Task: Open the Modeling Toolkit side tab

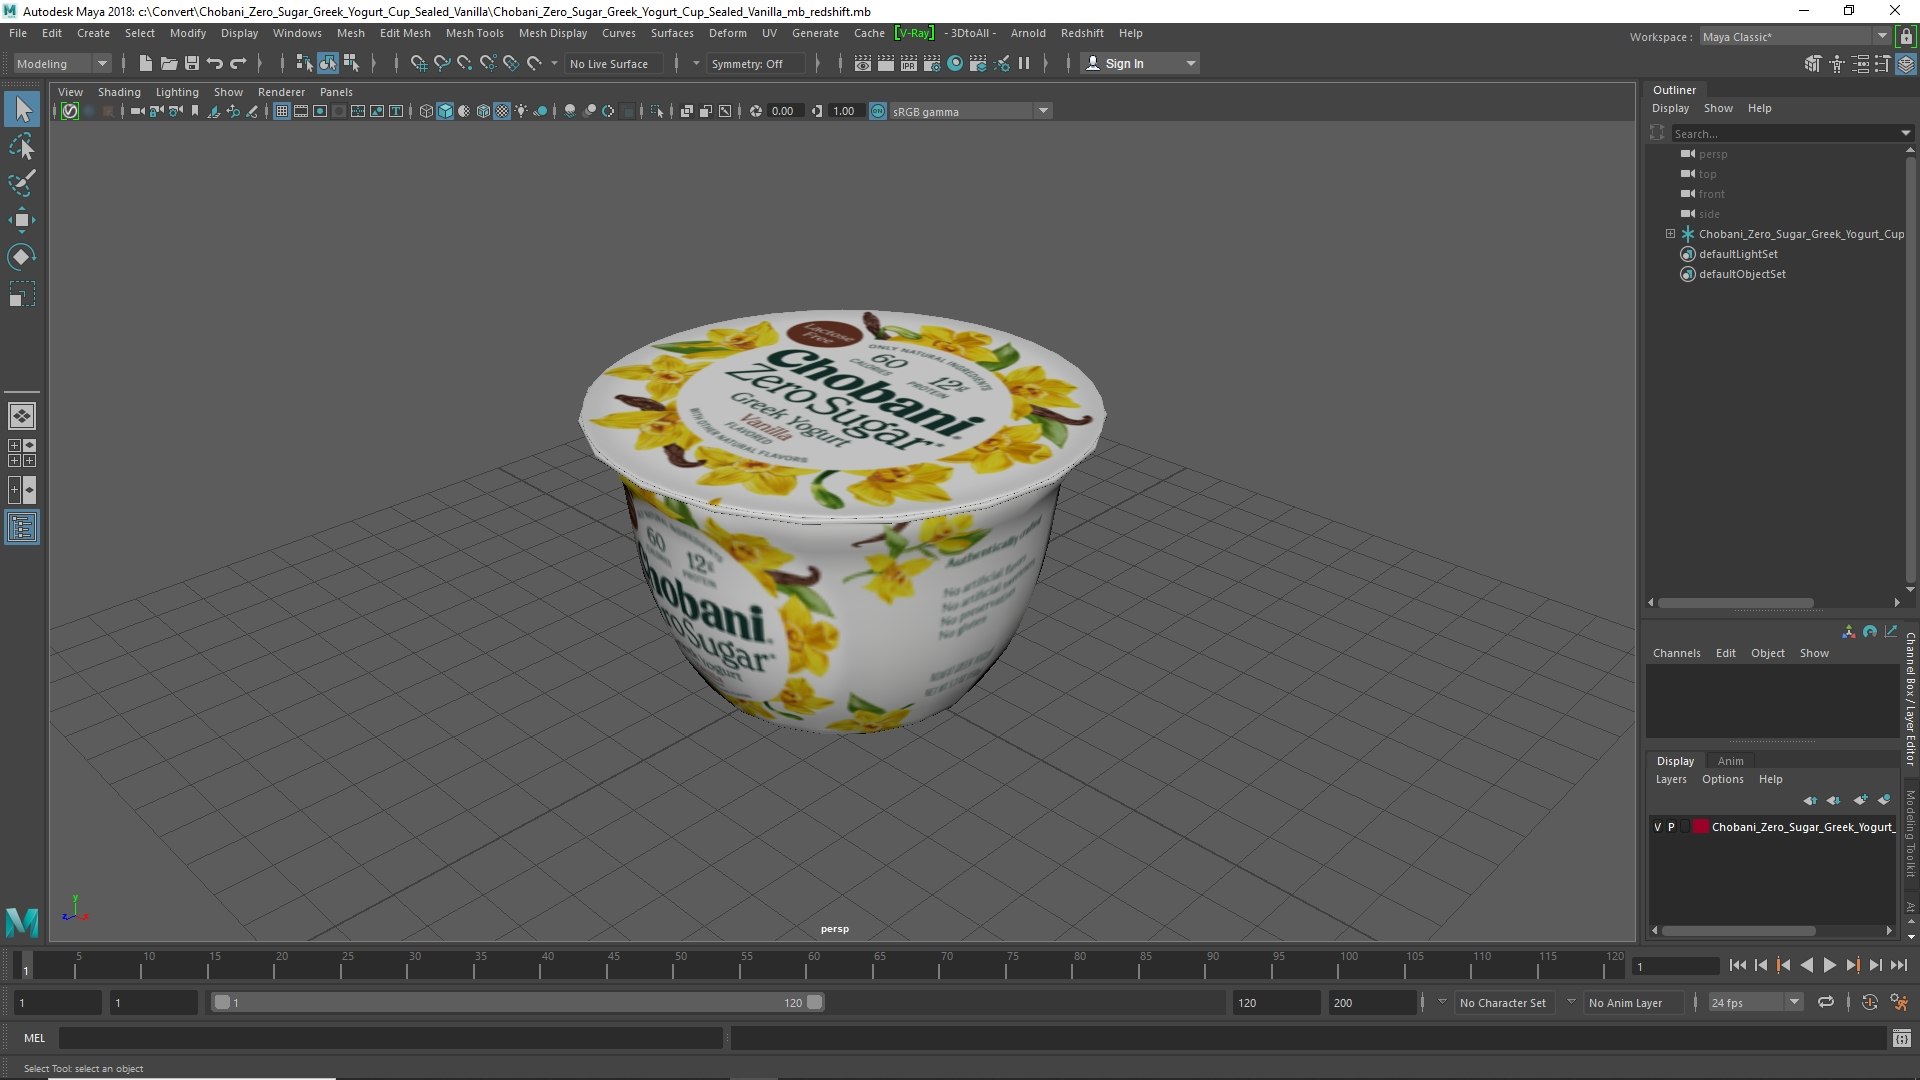Action: 1910,834
